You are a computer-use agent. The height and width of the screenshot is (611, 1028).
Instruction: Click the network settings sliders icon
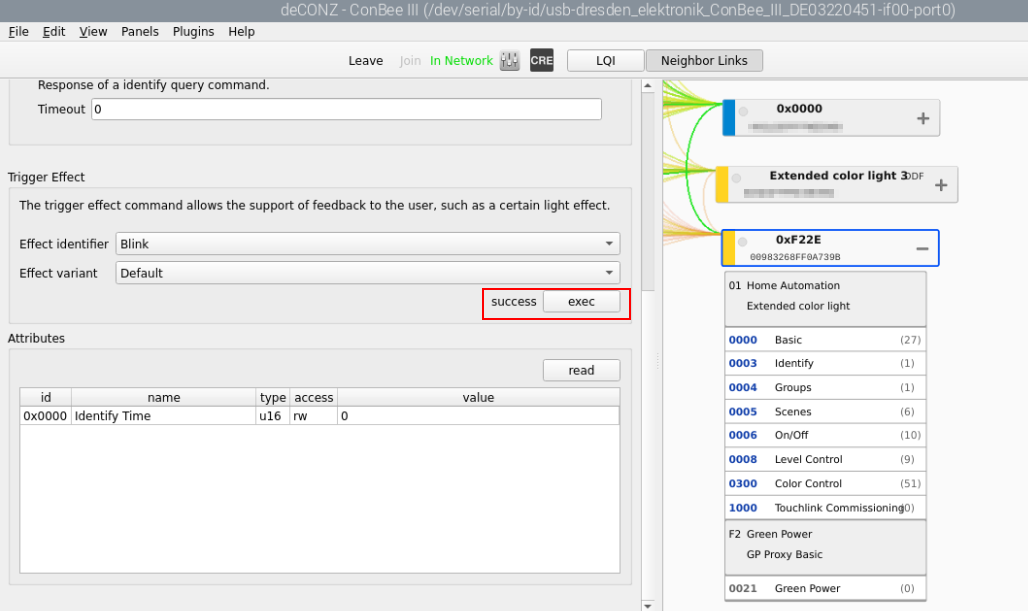[x=510, y=61]
